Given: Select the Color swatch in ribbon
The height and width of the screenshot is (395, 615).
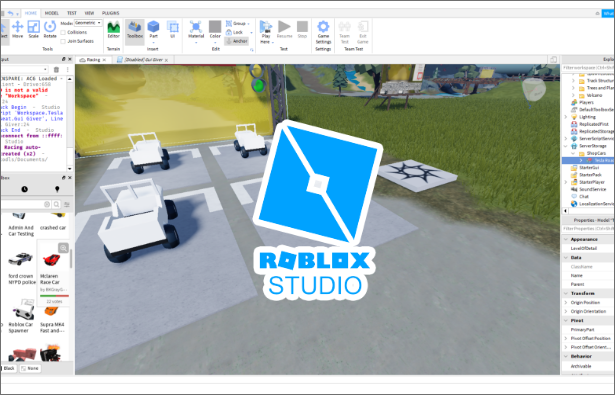Looking at the screenshot, I should coord(215,27).
